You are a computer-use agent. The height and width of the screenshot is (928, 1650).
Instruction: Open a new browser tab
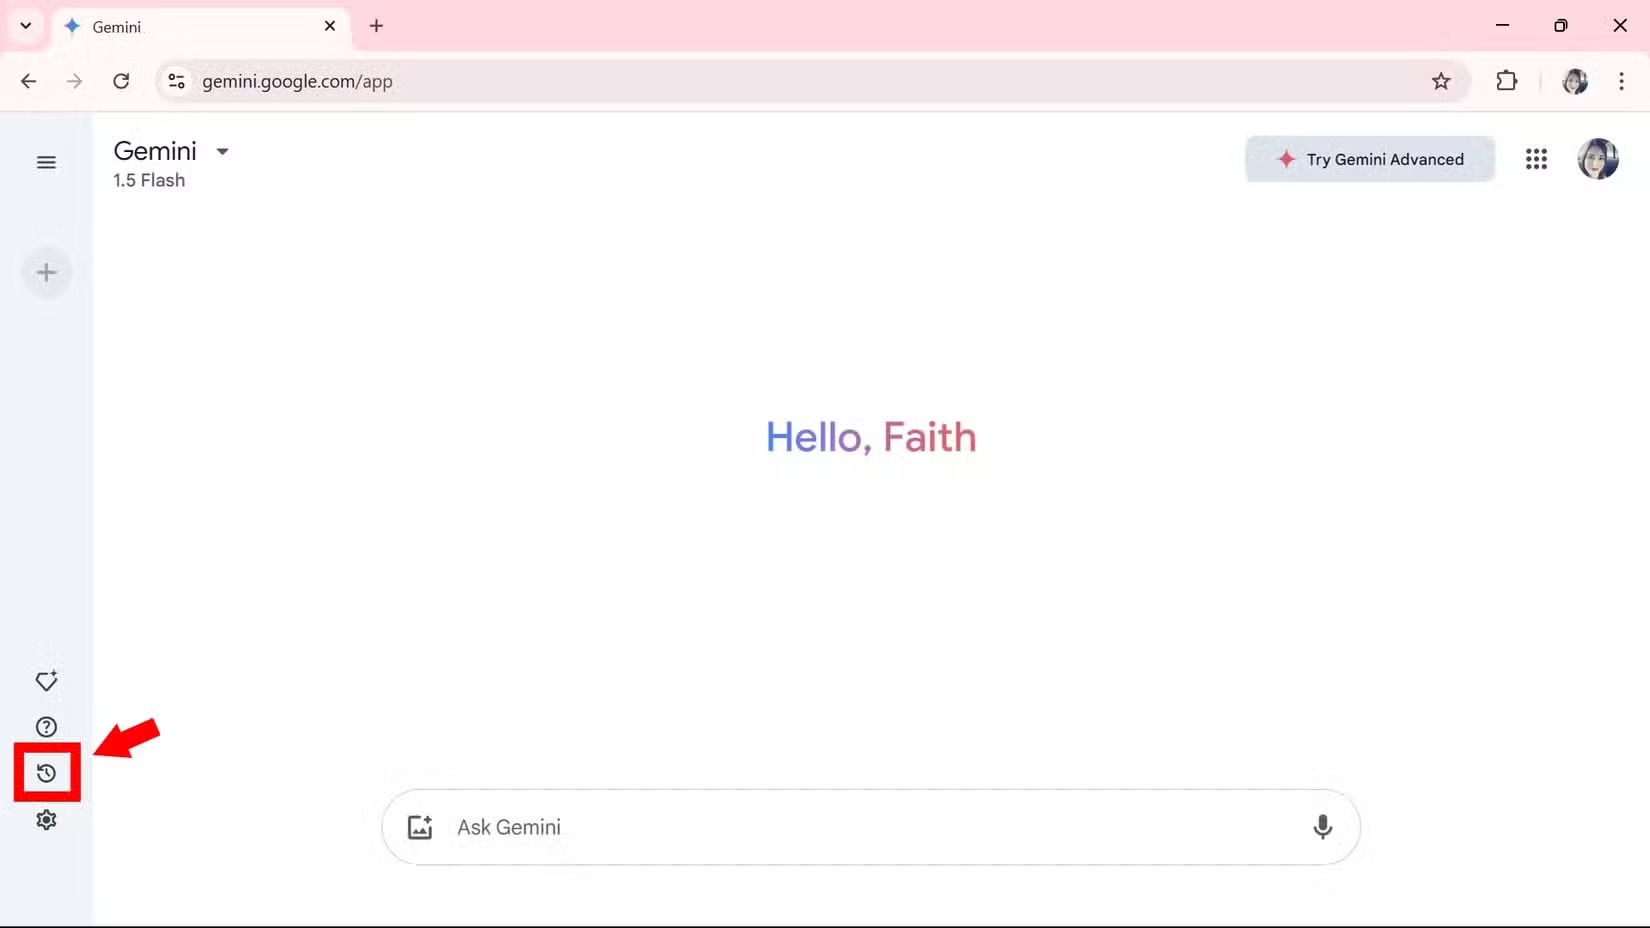pyautogui.click(x=376, y=26)
